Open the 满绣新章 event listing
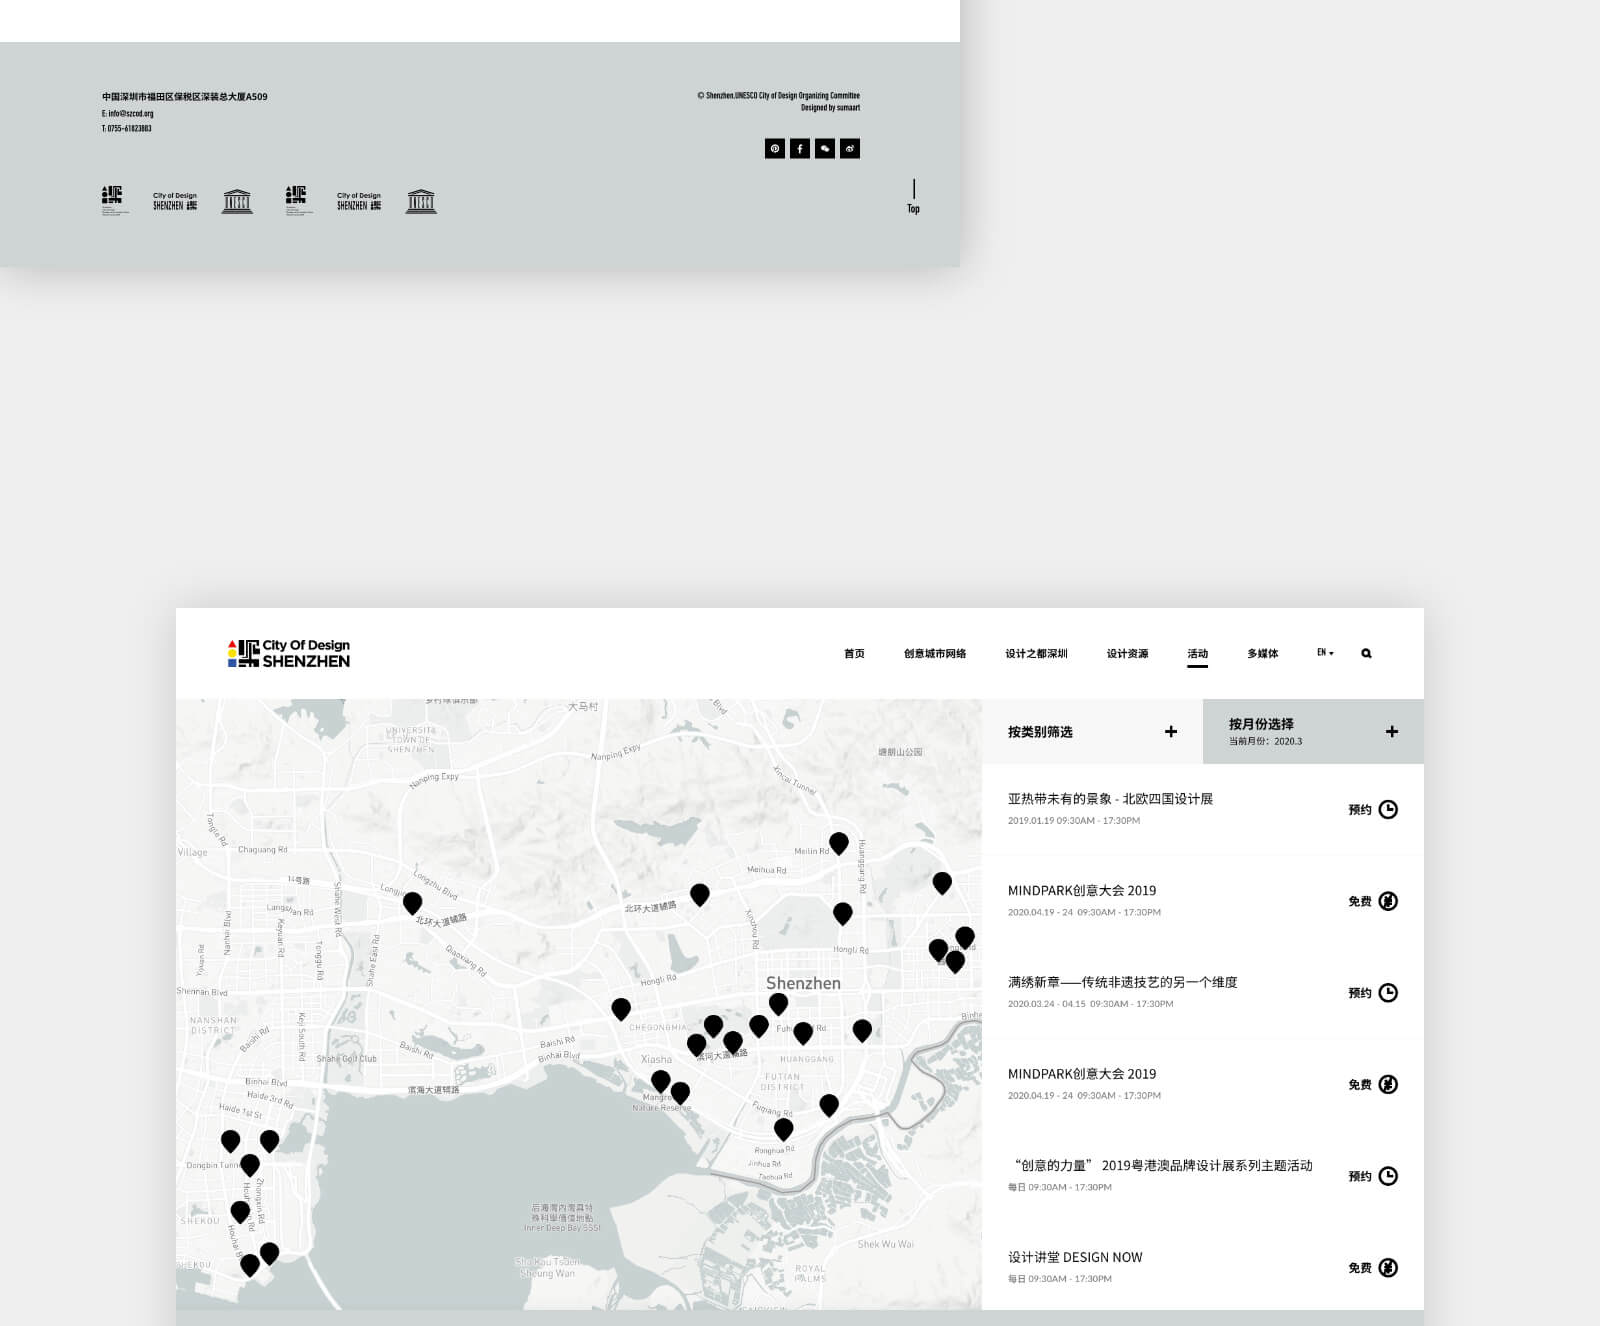Image resolution: width=1600 pixels, height=1326 pixels. (x=1122, y=983)
